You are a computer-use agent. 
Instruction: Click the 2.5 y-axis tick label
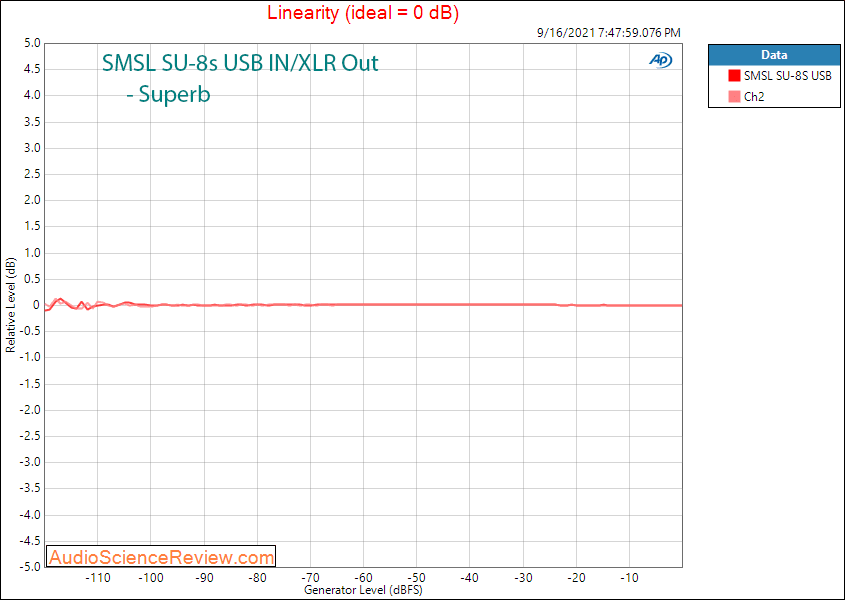pyautogui.click(x=32, y=174)
